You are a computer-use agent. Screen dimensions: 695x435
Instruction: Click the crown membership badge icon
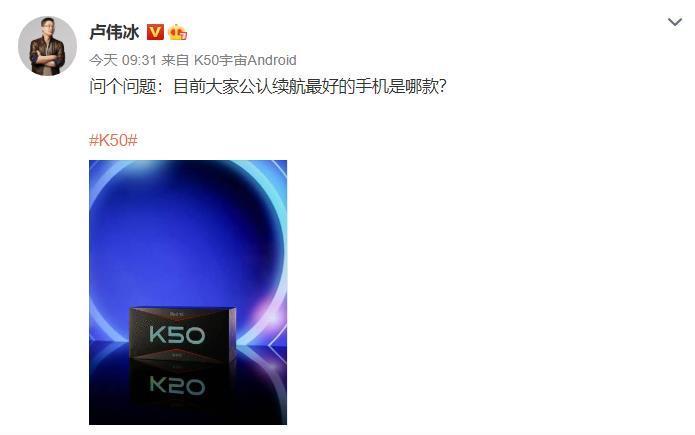pos(177,32)
